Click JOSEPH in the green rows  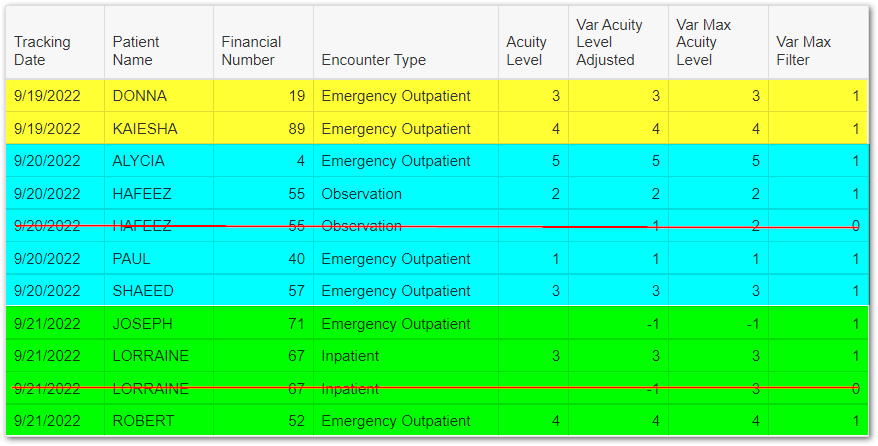point(158,323)
